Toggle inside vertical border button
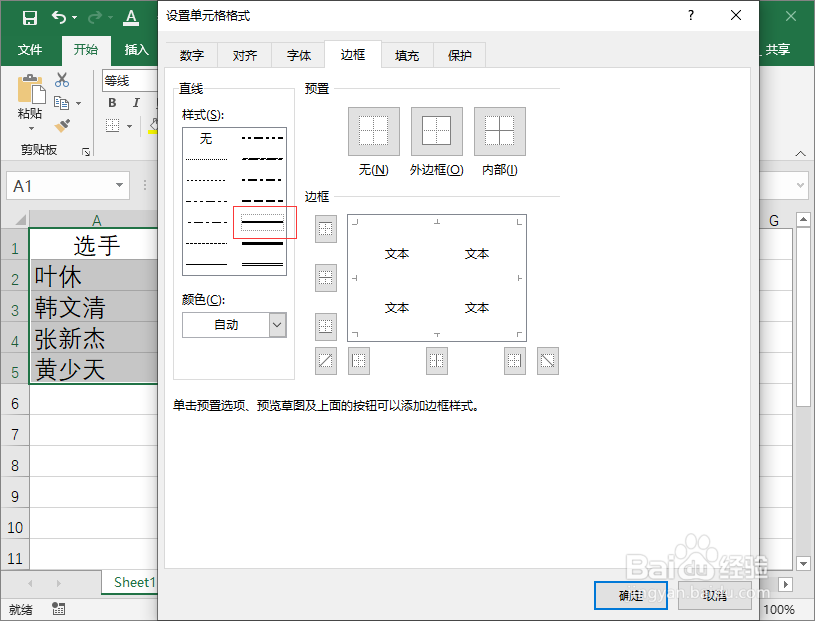Viewport: 815px width, 621px height. 437,361
